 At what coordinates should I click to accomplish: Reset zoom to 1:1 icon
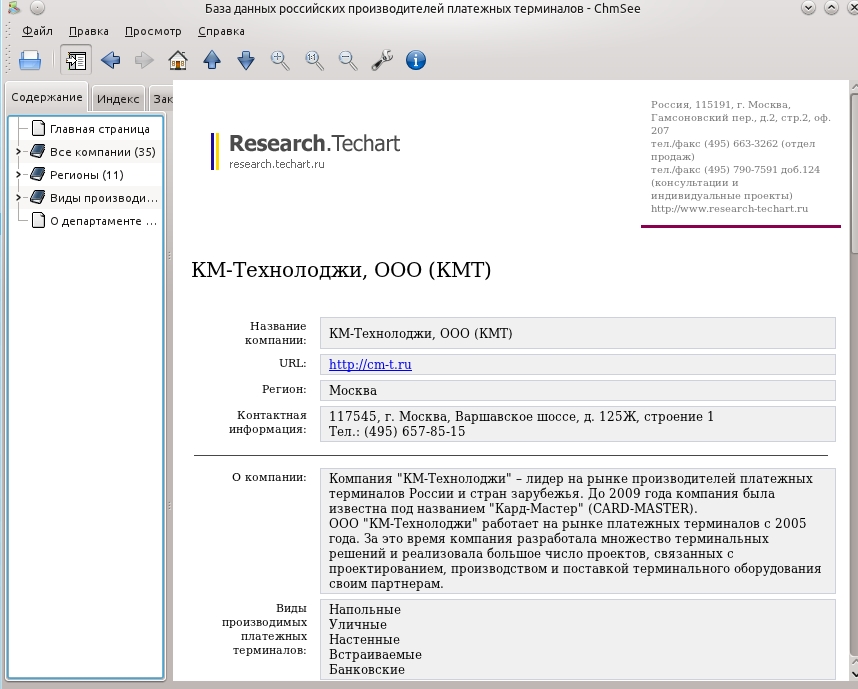point(314,60)
